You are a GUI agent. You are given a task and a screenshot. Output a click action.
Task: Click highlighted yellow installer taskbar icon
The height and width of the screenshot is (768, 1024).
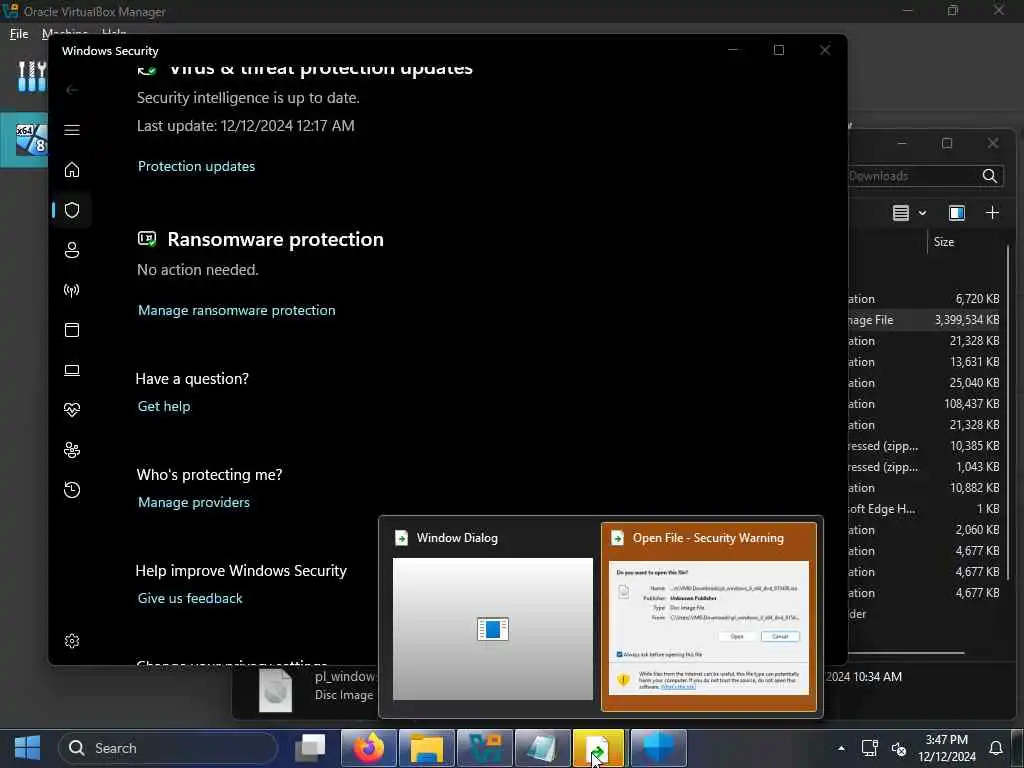point(599,748)
